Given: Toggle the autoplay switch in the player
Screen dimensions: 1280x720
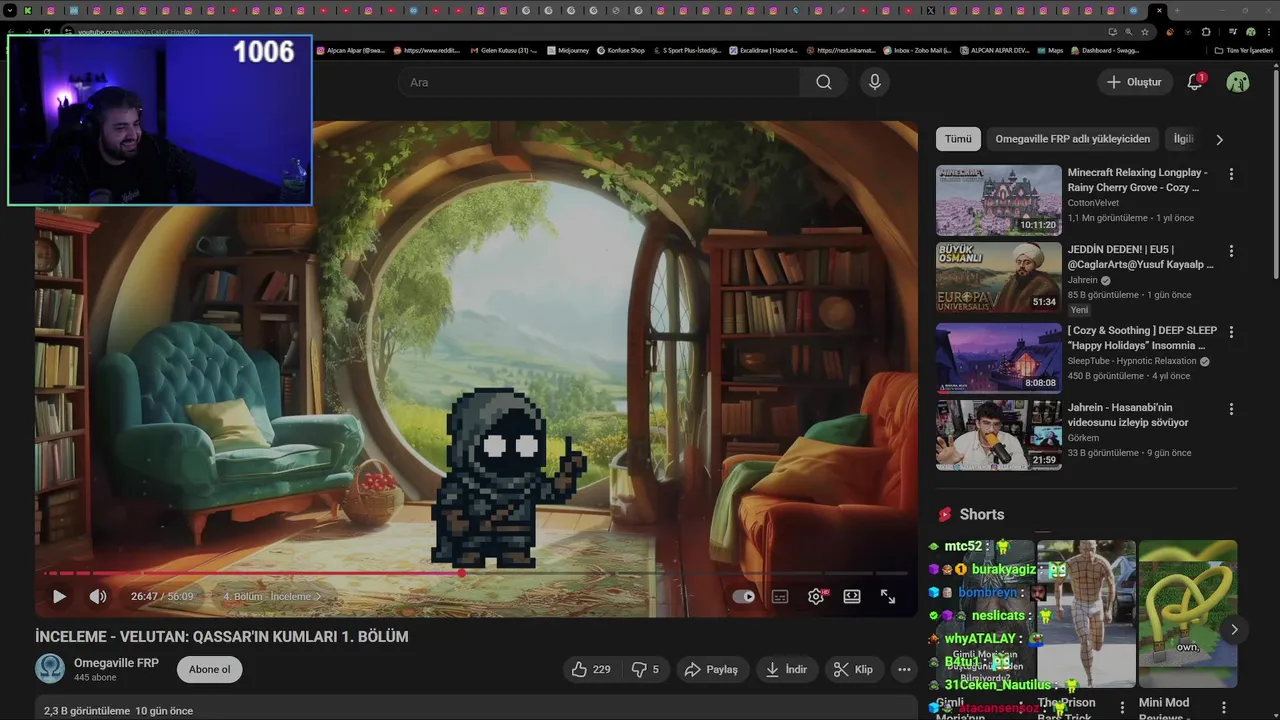Looking at the screenshot, I should tap(744, 596).
